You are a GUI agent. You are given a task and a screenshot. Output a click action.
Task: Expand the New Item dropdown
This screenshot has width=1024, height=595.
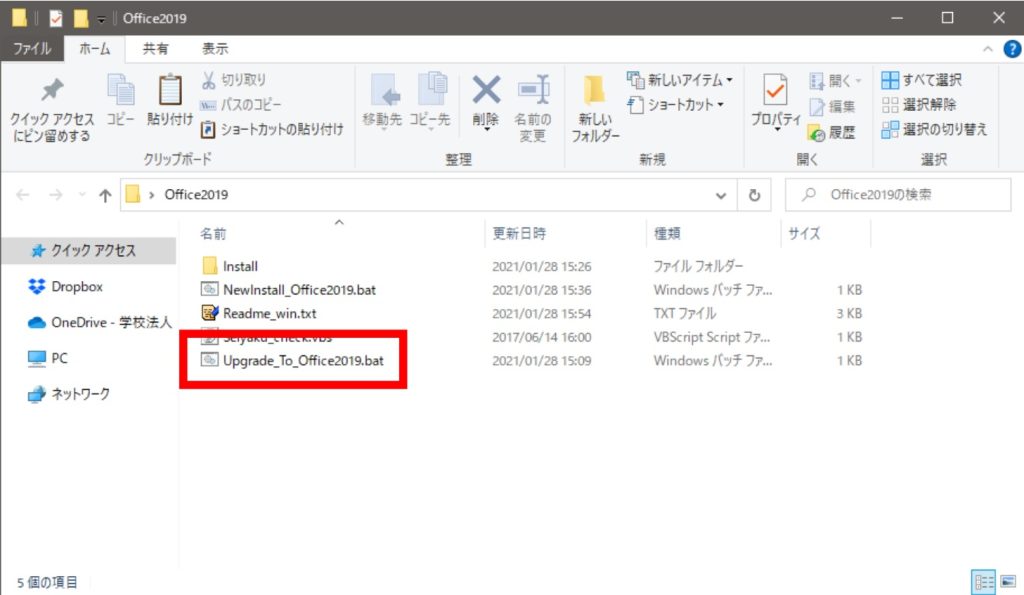pos(729,80)
